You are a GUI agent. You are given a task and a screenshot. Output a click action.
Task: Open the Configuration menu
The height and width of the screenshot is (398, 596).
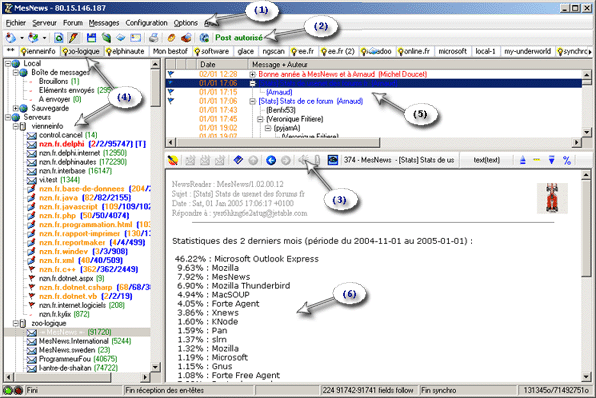(146, 23)
